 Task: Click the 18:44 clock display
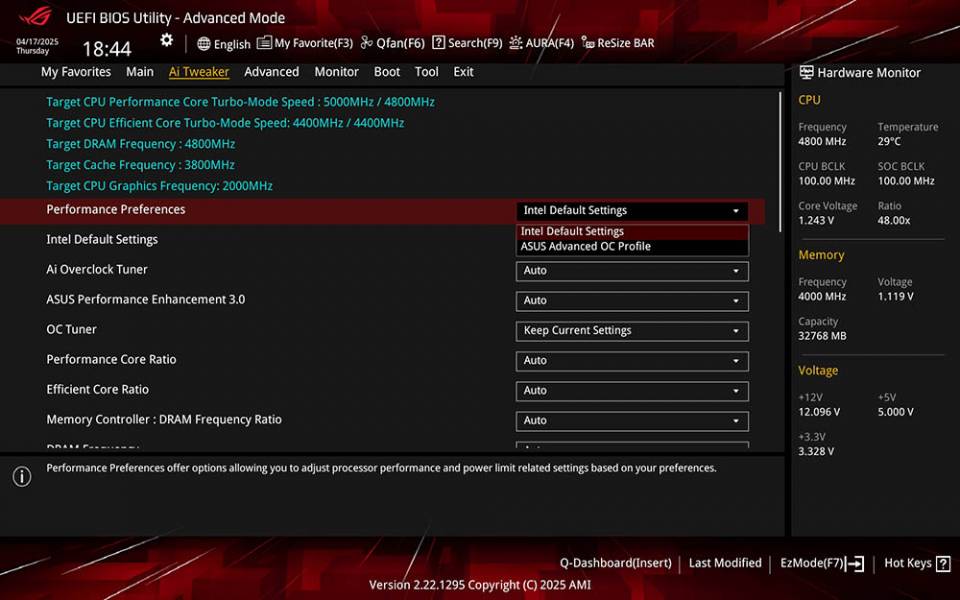[107, 49]
